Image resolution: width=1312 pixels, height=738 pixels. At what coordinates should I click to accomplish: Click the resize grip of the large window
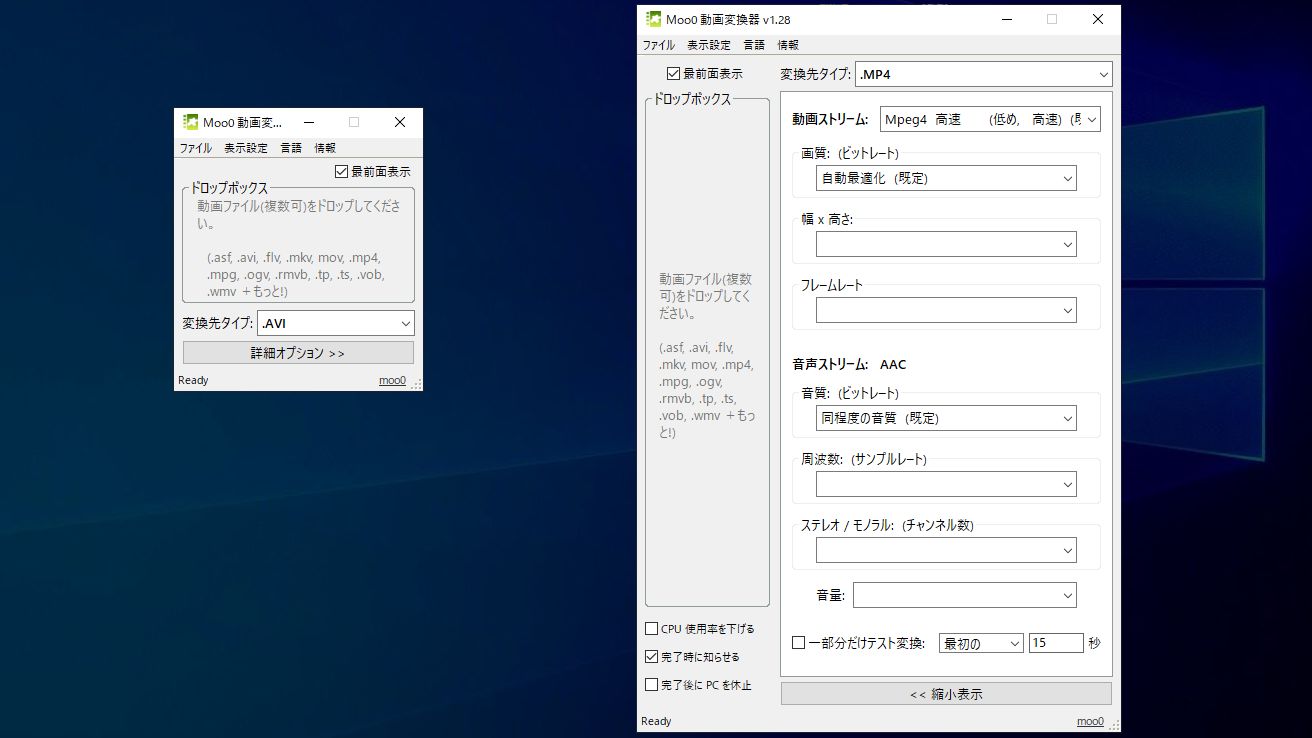click(1114, 724)
